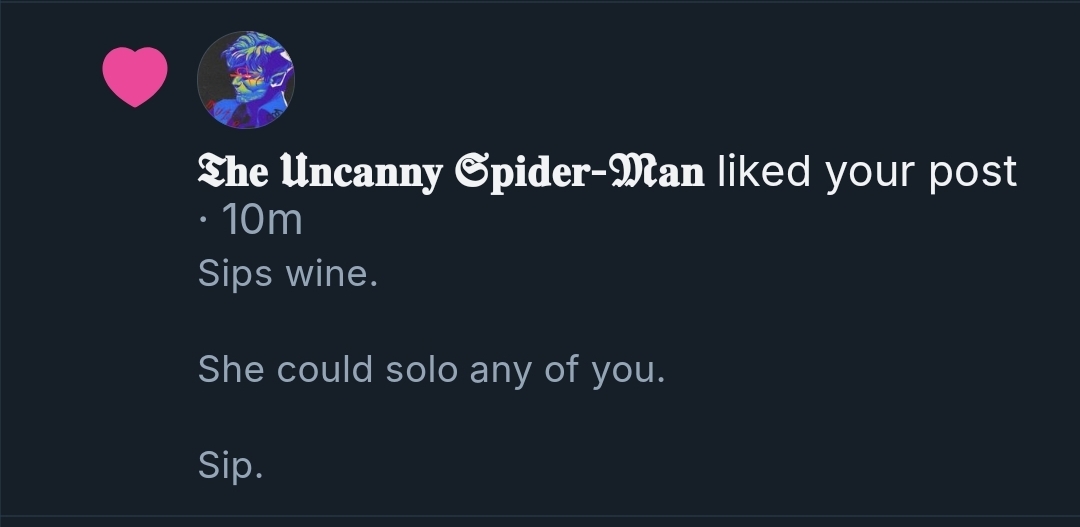Click the final "Sip." line
1080x527 pixels.
coord(230,466)
